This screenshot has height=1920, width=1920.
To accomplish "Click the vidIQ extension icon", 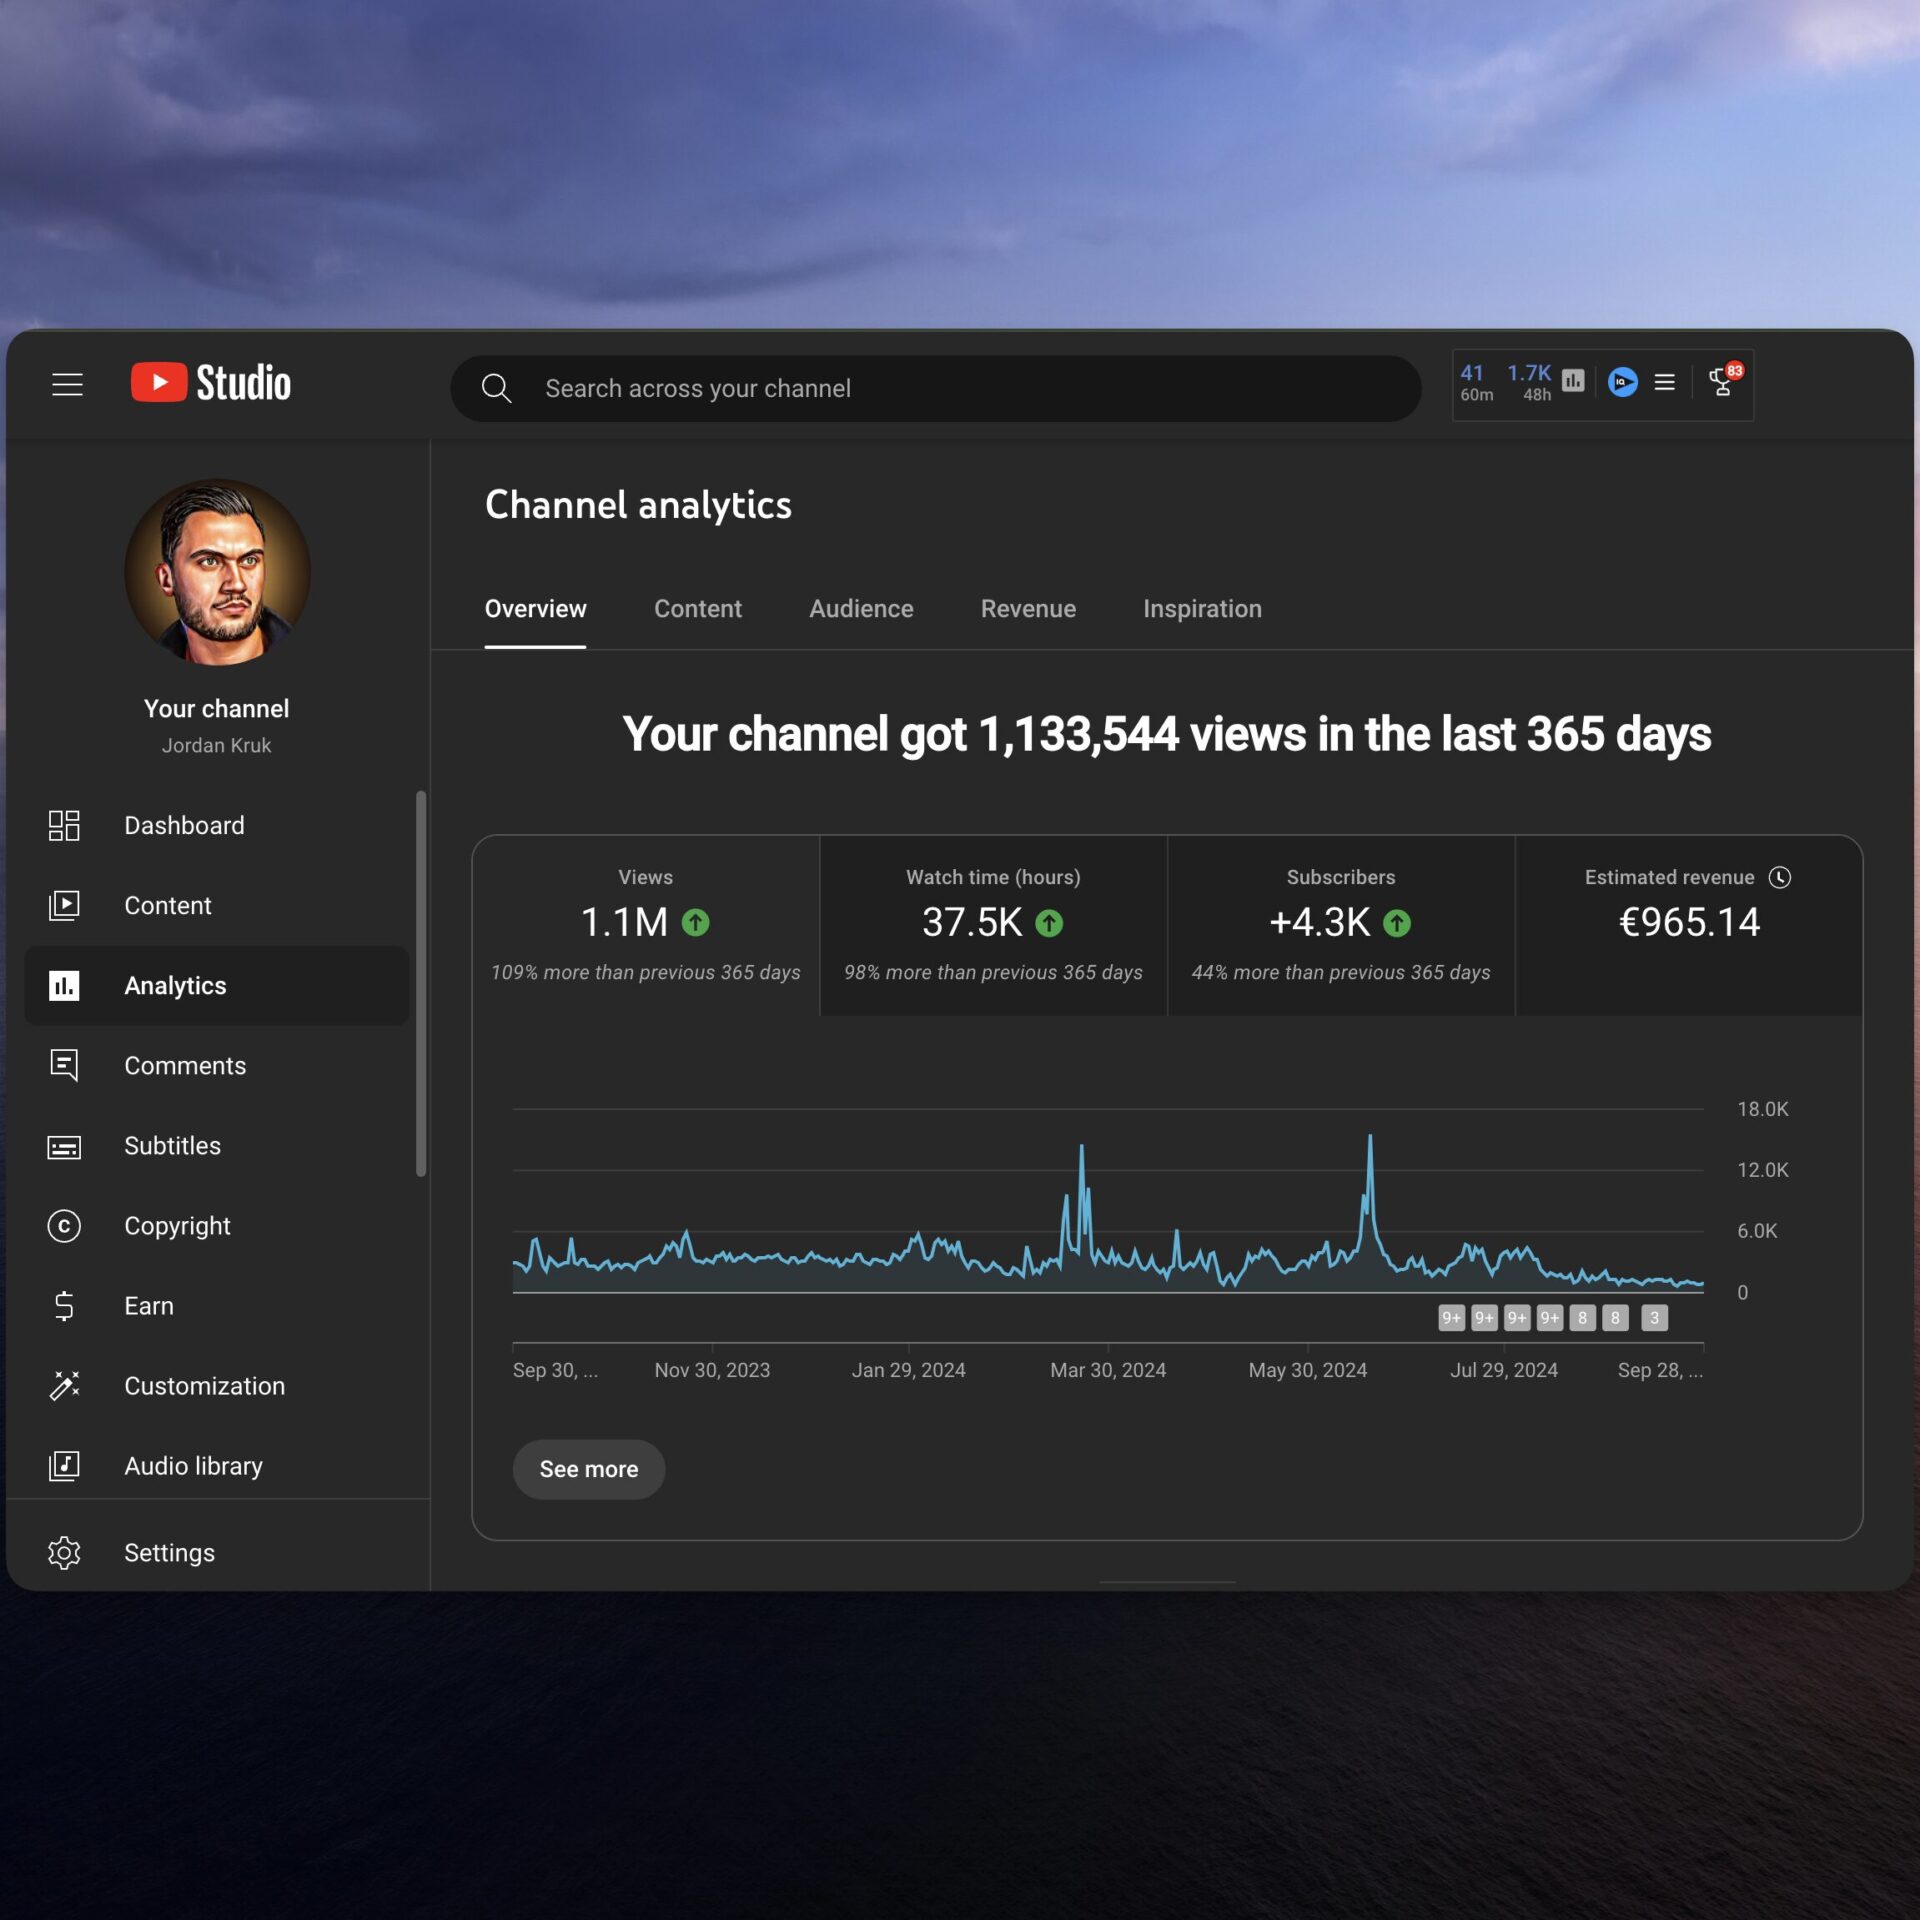I will tap(1622, 382).
